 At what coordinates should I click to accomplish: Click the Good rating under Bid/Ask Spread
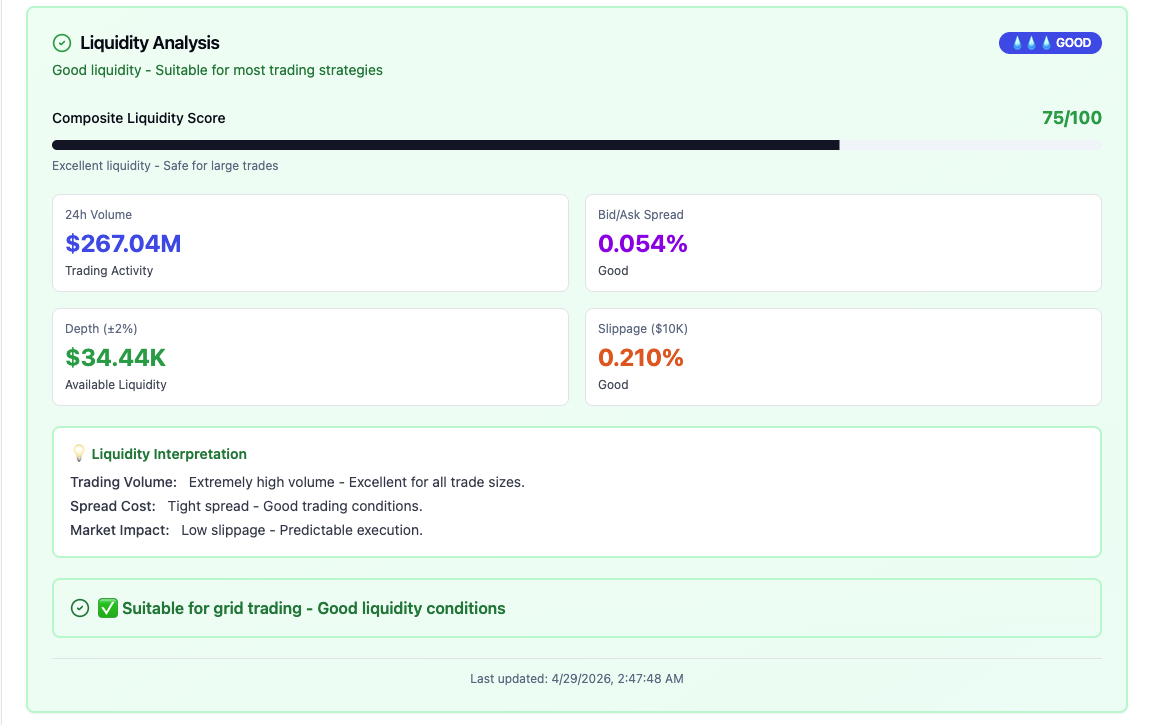coord(613,271)
